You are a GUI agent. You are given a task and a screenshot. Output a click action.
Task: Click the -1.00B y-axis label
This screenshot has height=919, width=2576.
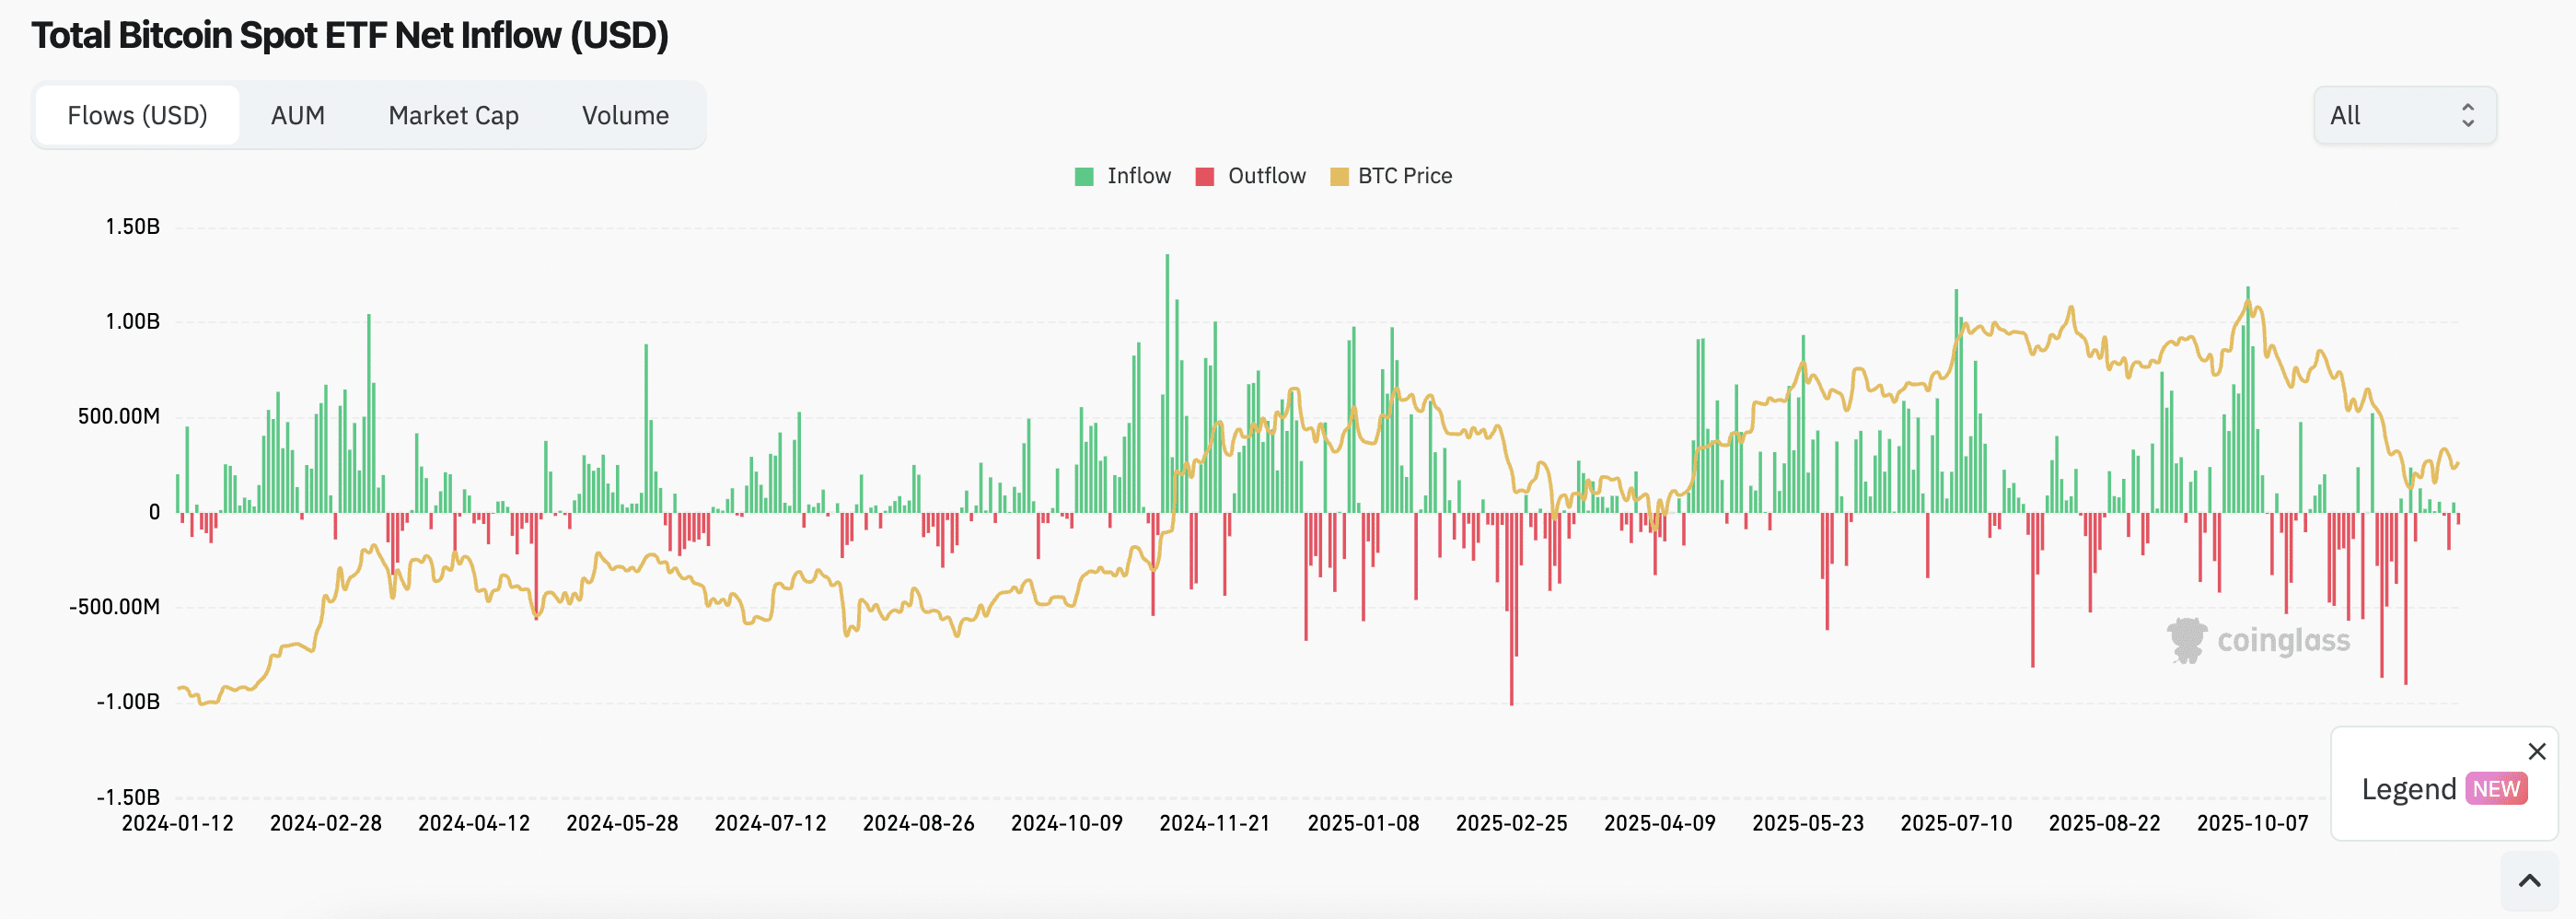[128, 702]
